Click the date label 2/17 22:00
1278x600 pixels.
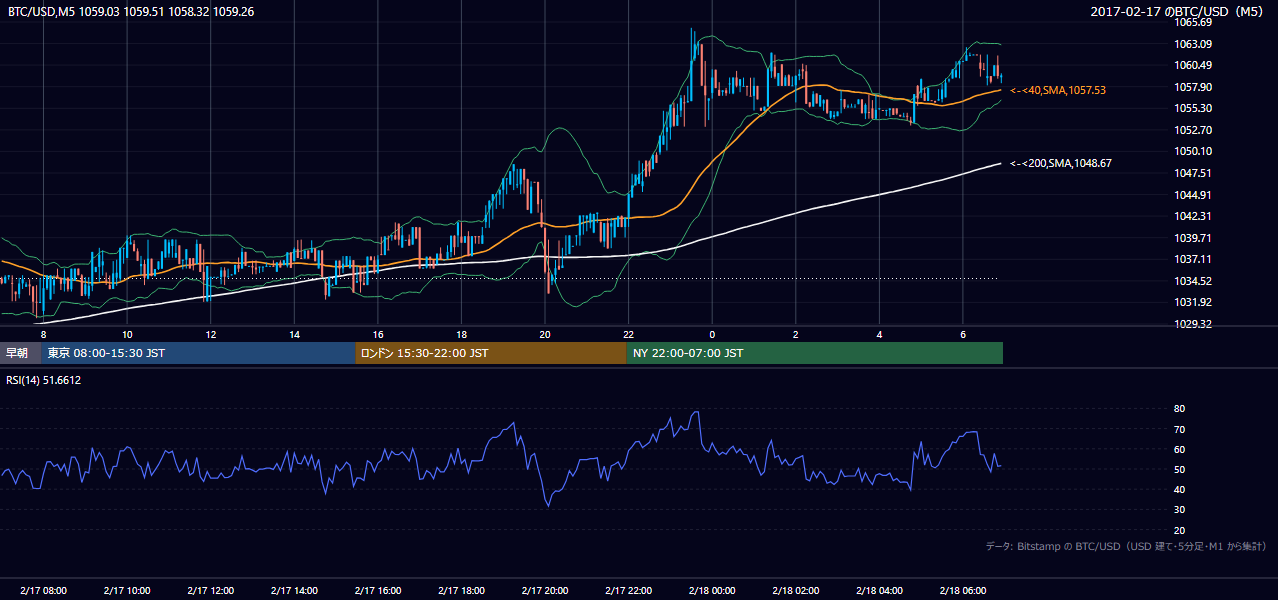[628, 590]
